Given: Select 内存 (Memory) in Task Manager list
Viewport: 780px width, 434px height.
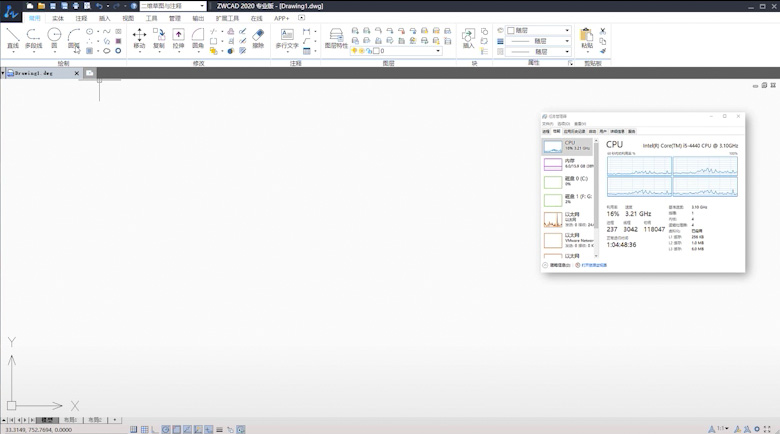Looking at the screenshot, I should point(568,163).
